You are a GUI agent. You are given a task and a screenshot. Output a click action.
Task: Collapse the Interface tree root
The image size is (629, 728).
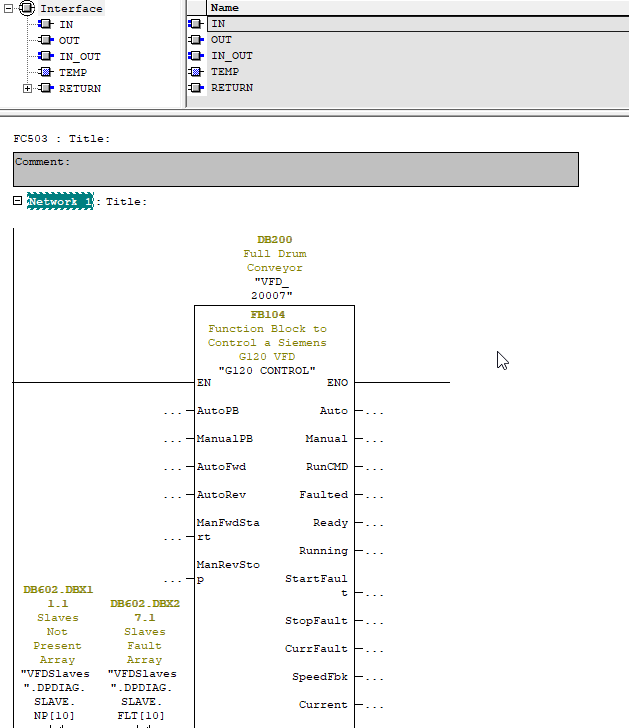8,8
